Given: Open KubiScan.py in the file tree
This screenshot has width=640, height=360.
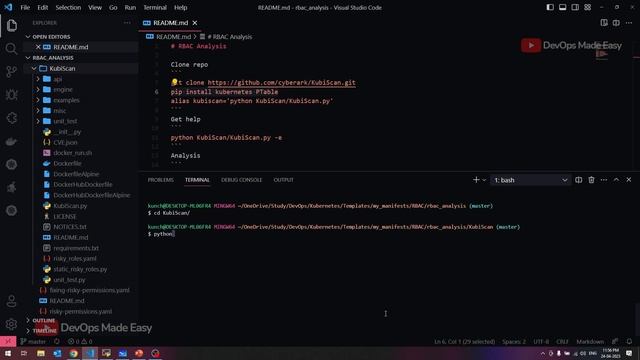Looking at the screenshot, I should 70,206.
